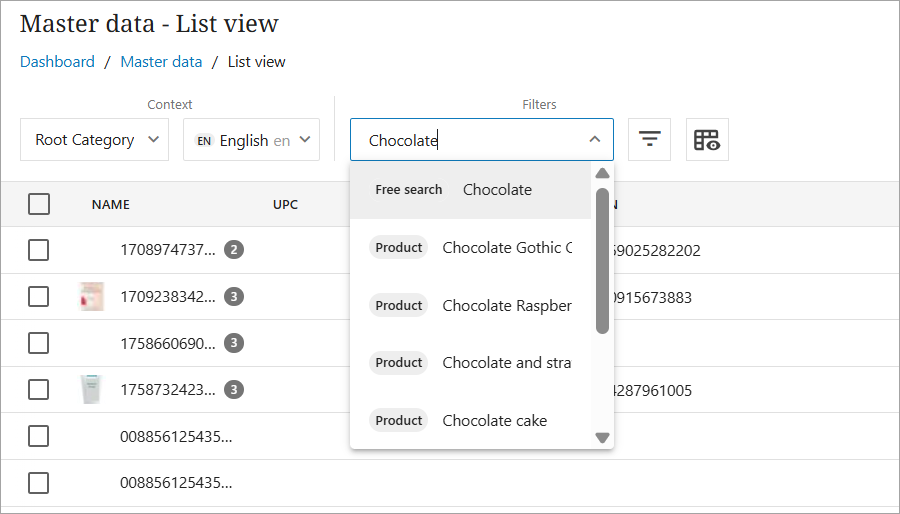Collapse the Filters search suggestion list
Image resolution: width=900 pixels, height=514 pixels.
(x=594, y=140)
